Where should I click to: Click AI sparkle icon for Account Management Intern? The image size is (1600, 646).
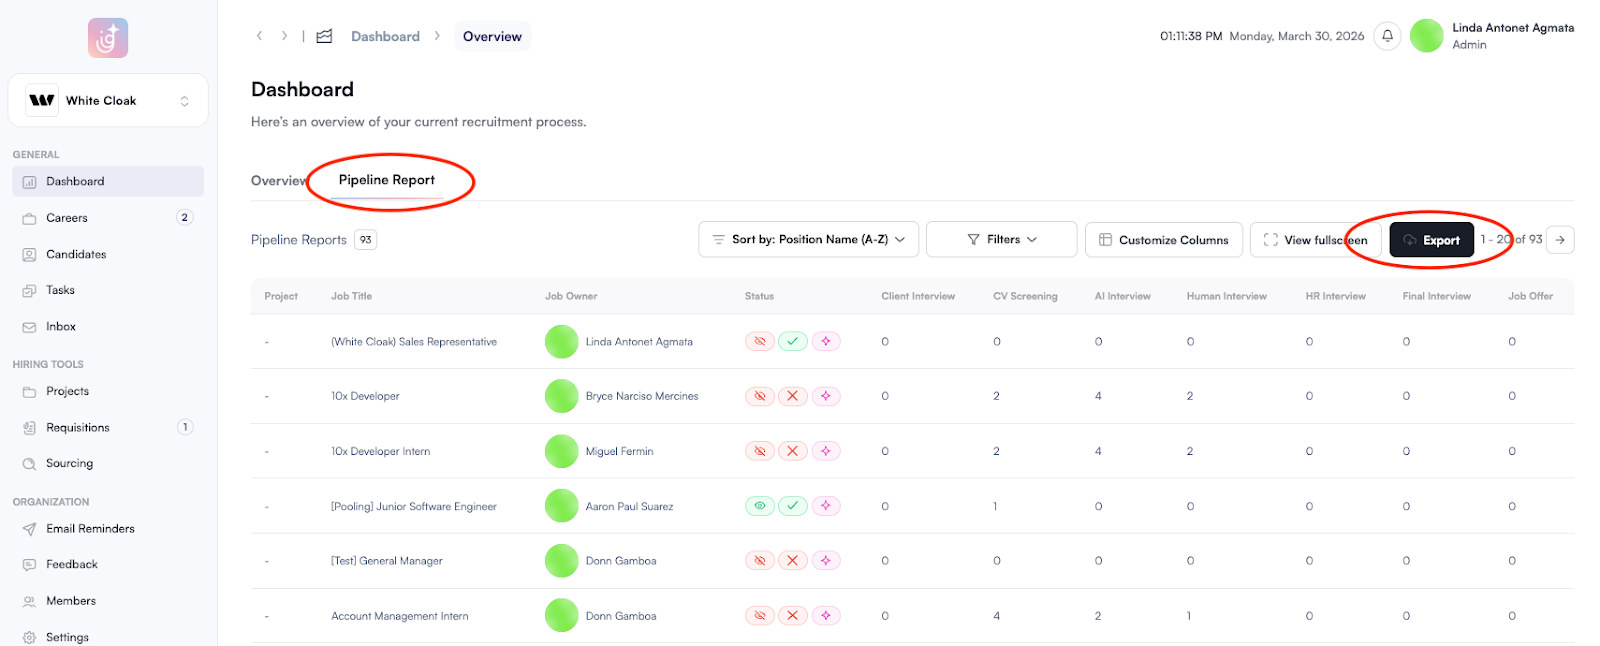tap(826, 616)
